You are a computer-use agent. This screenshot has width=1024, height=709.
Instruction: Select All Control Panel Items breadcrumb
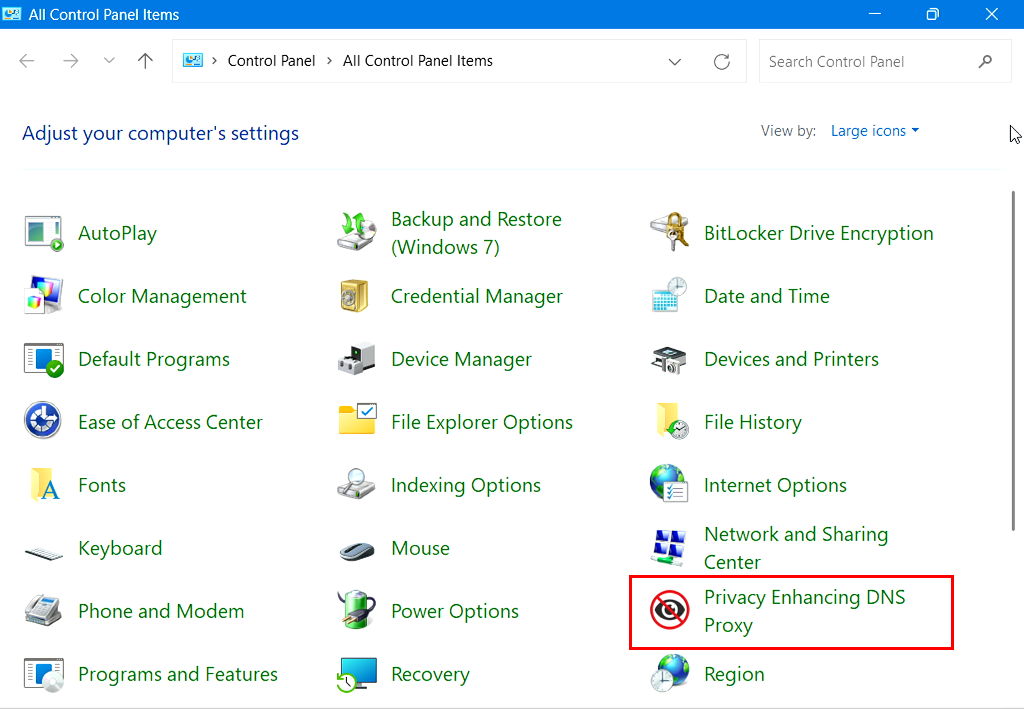point(417,61)
